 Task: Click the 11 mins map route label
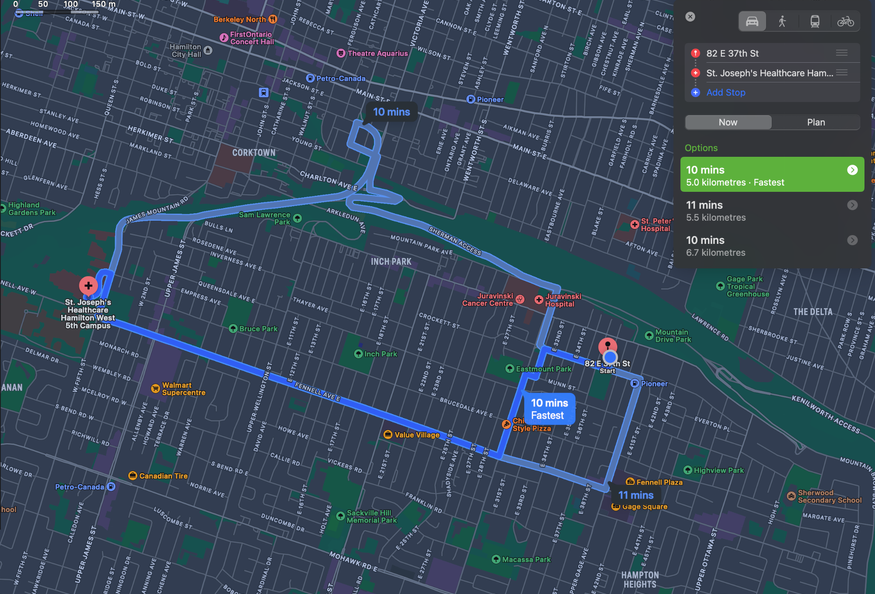[636, 495]
